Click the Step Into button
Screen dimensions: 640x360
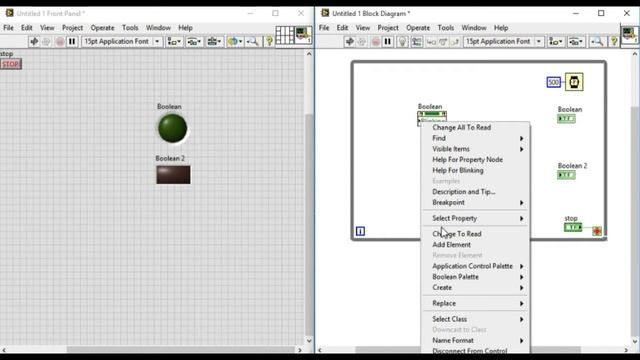(x=431, y=42)
